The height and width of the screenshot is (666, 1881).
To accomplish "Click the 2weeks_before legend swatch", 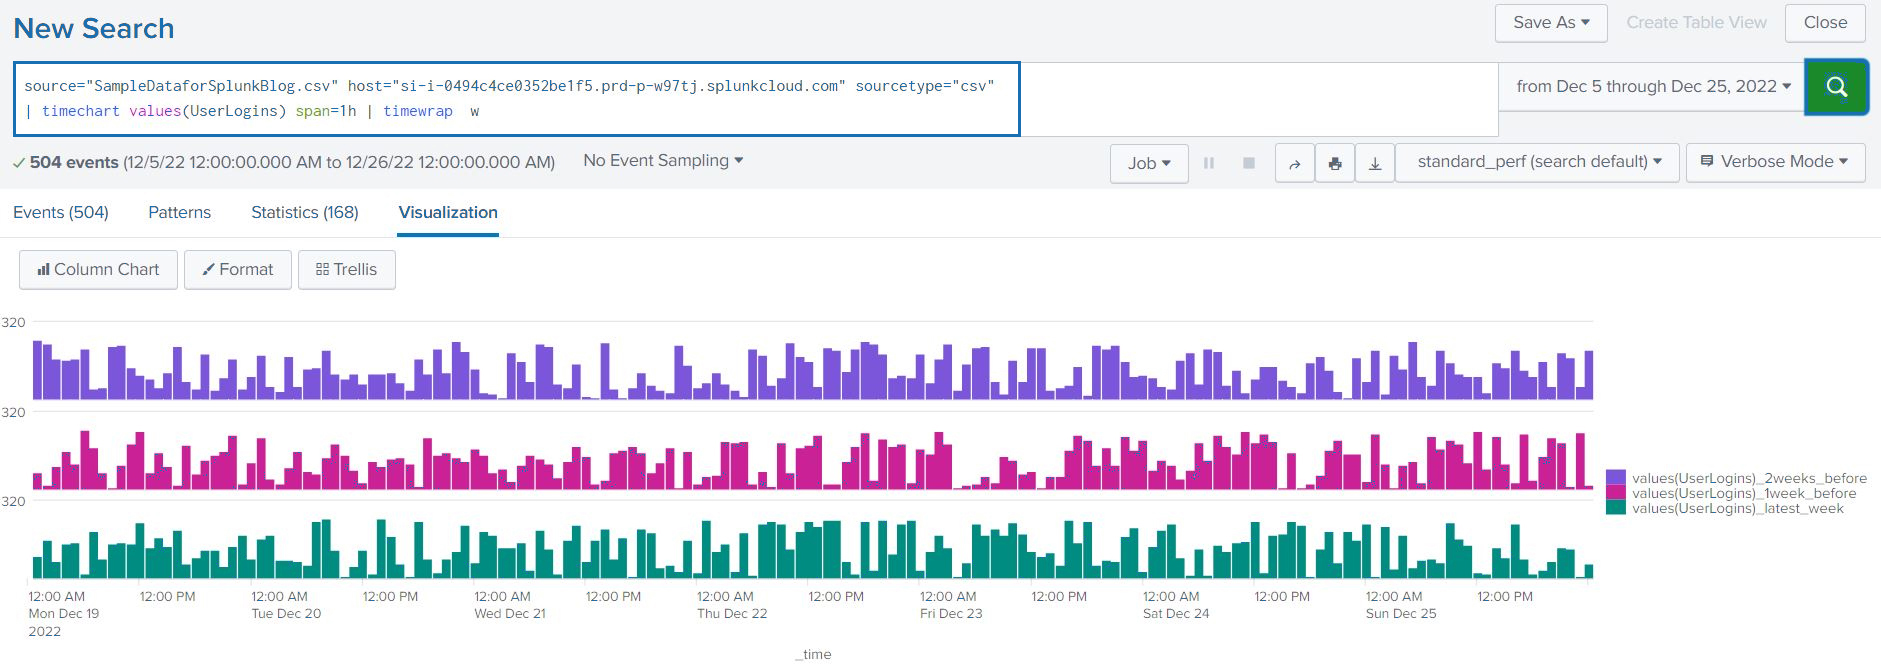I will click(1615, 478).
